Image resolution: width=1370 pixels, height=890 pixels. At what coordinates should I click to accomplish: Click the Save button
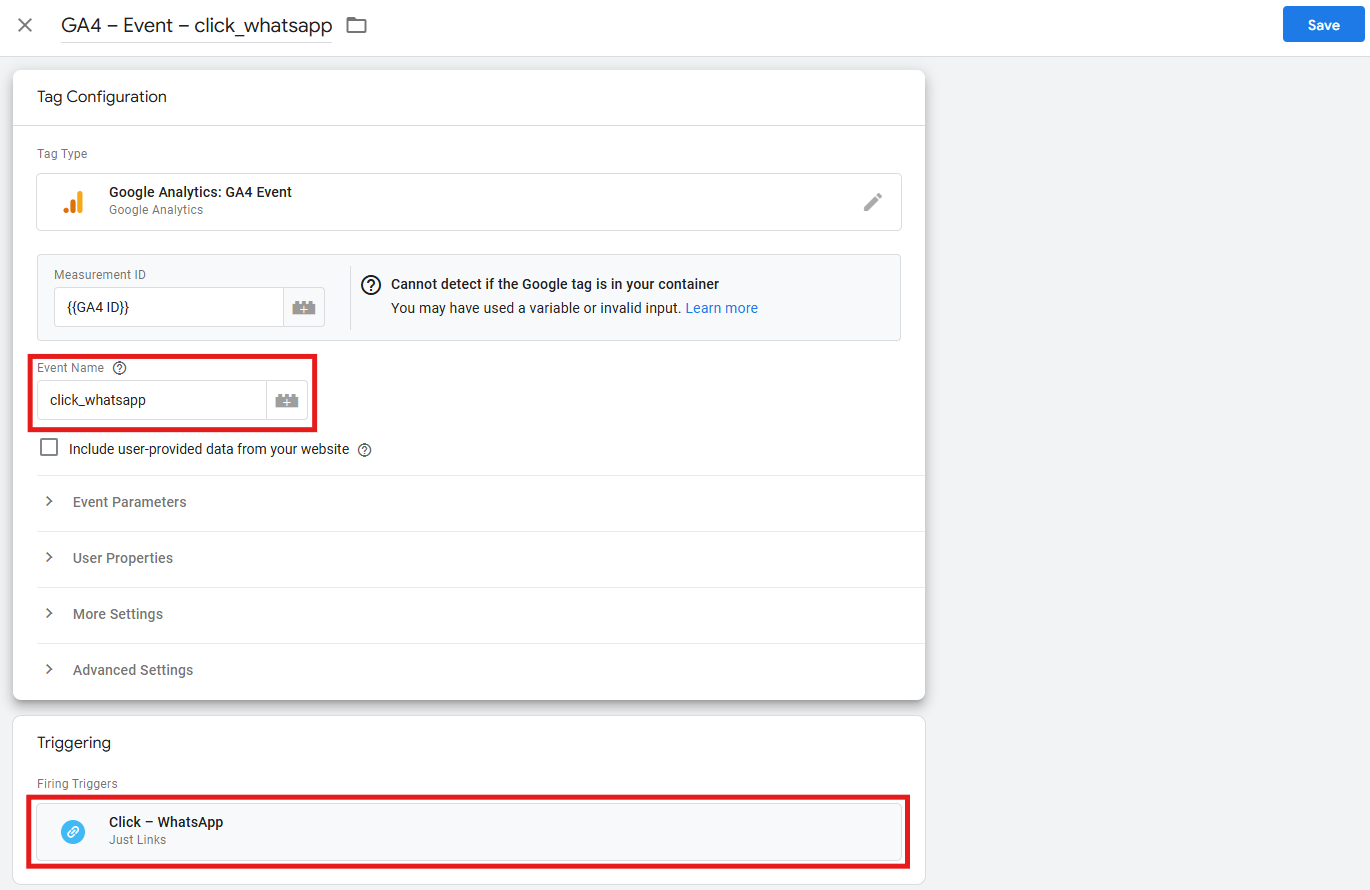tap(1323, 25)
